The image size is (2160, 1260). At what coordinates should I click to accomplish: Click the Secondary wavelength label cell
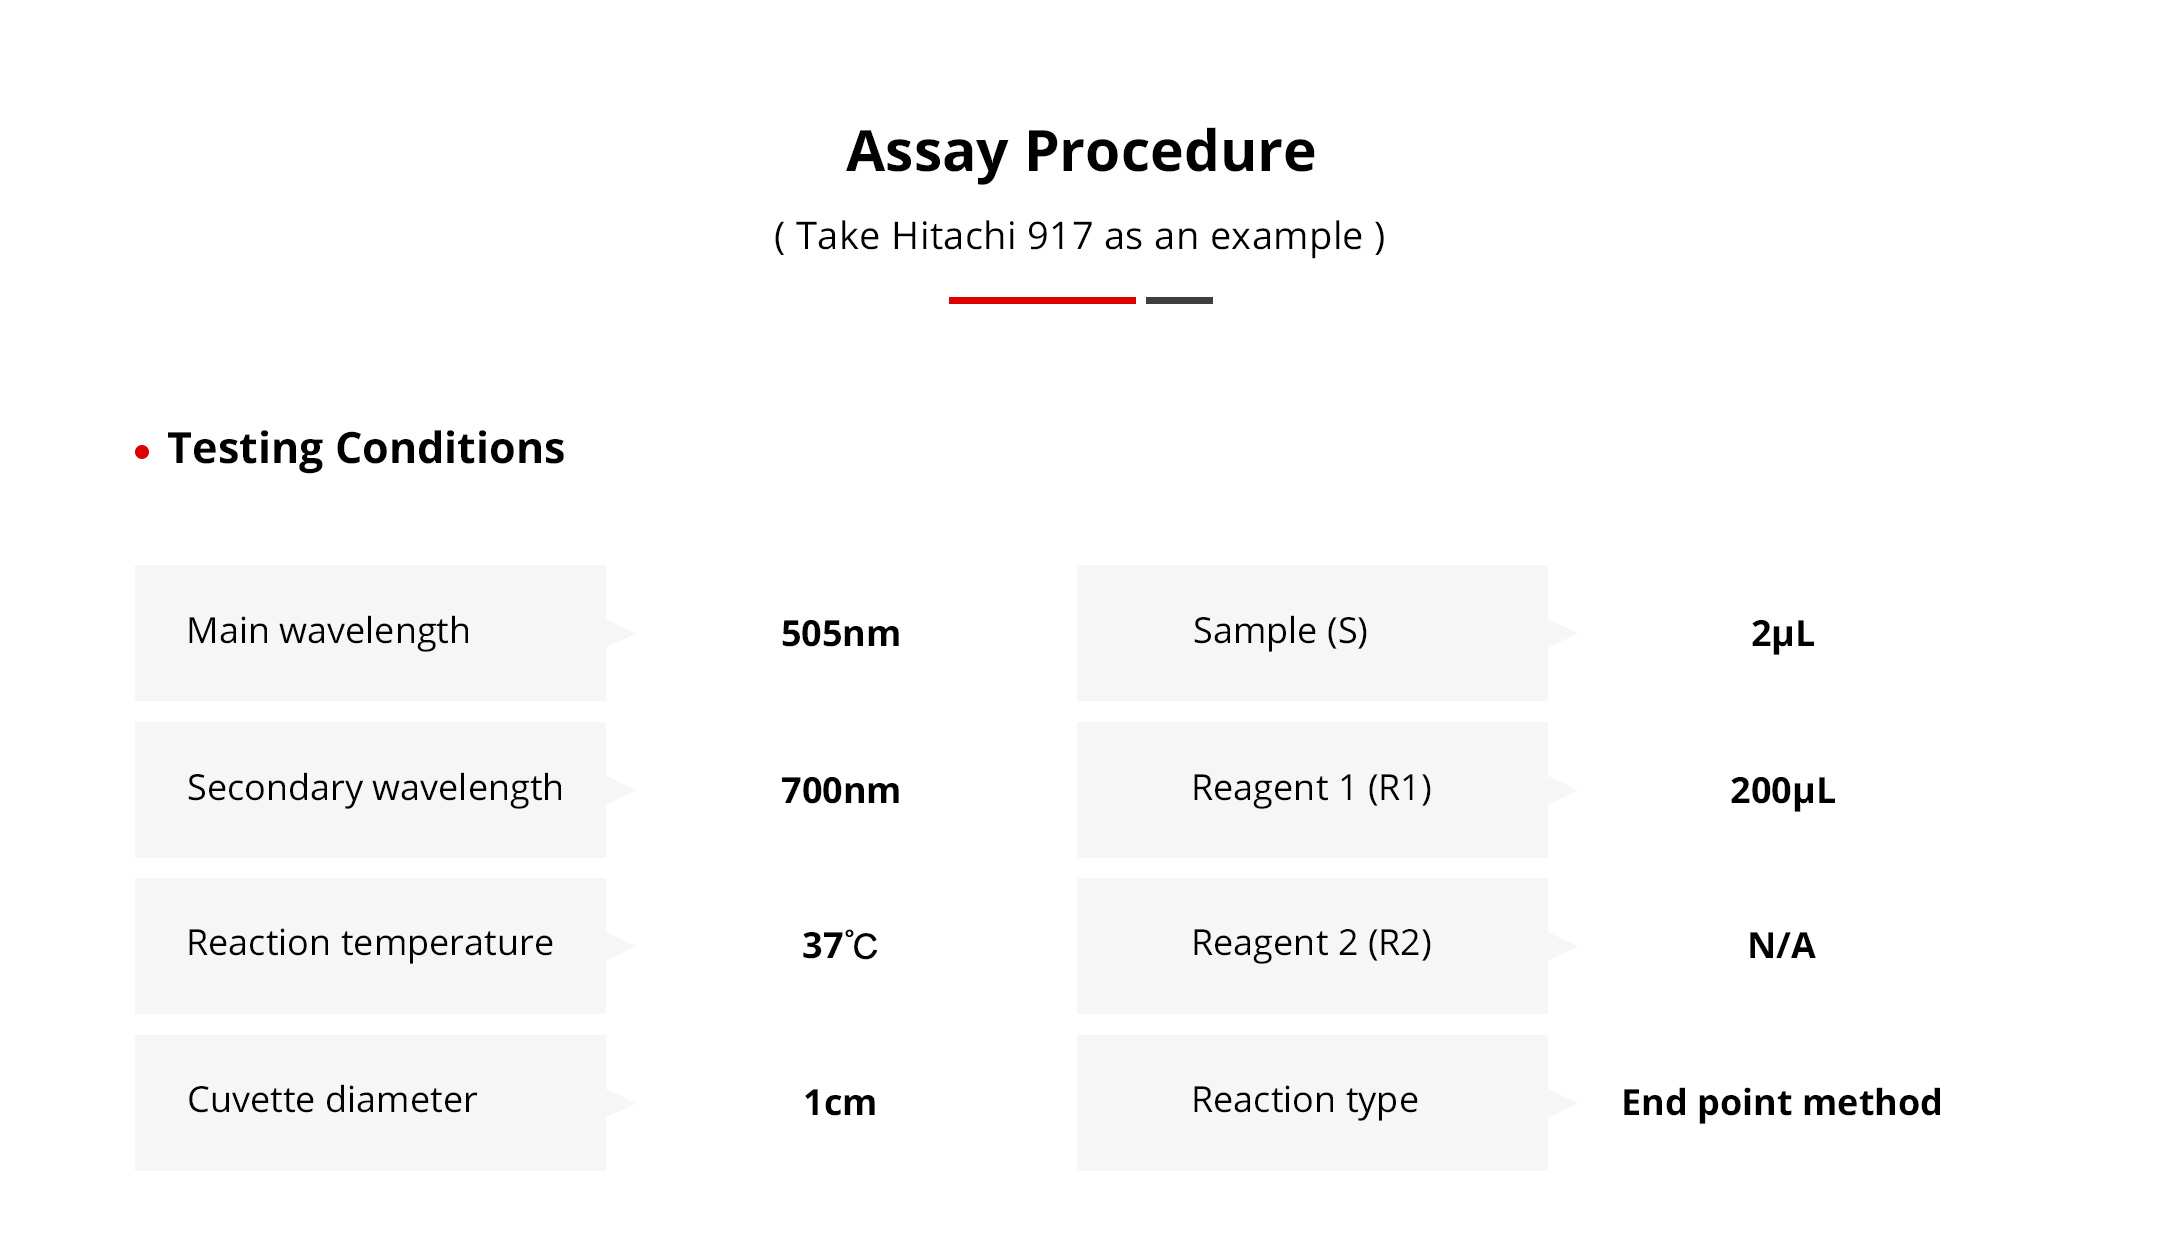click(370, 789)
